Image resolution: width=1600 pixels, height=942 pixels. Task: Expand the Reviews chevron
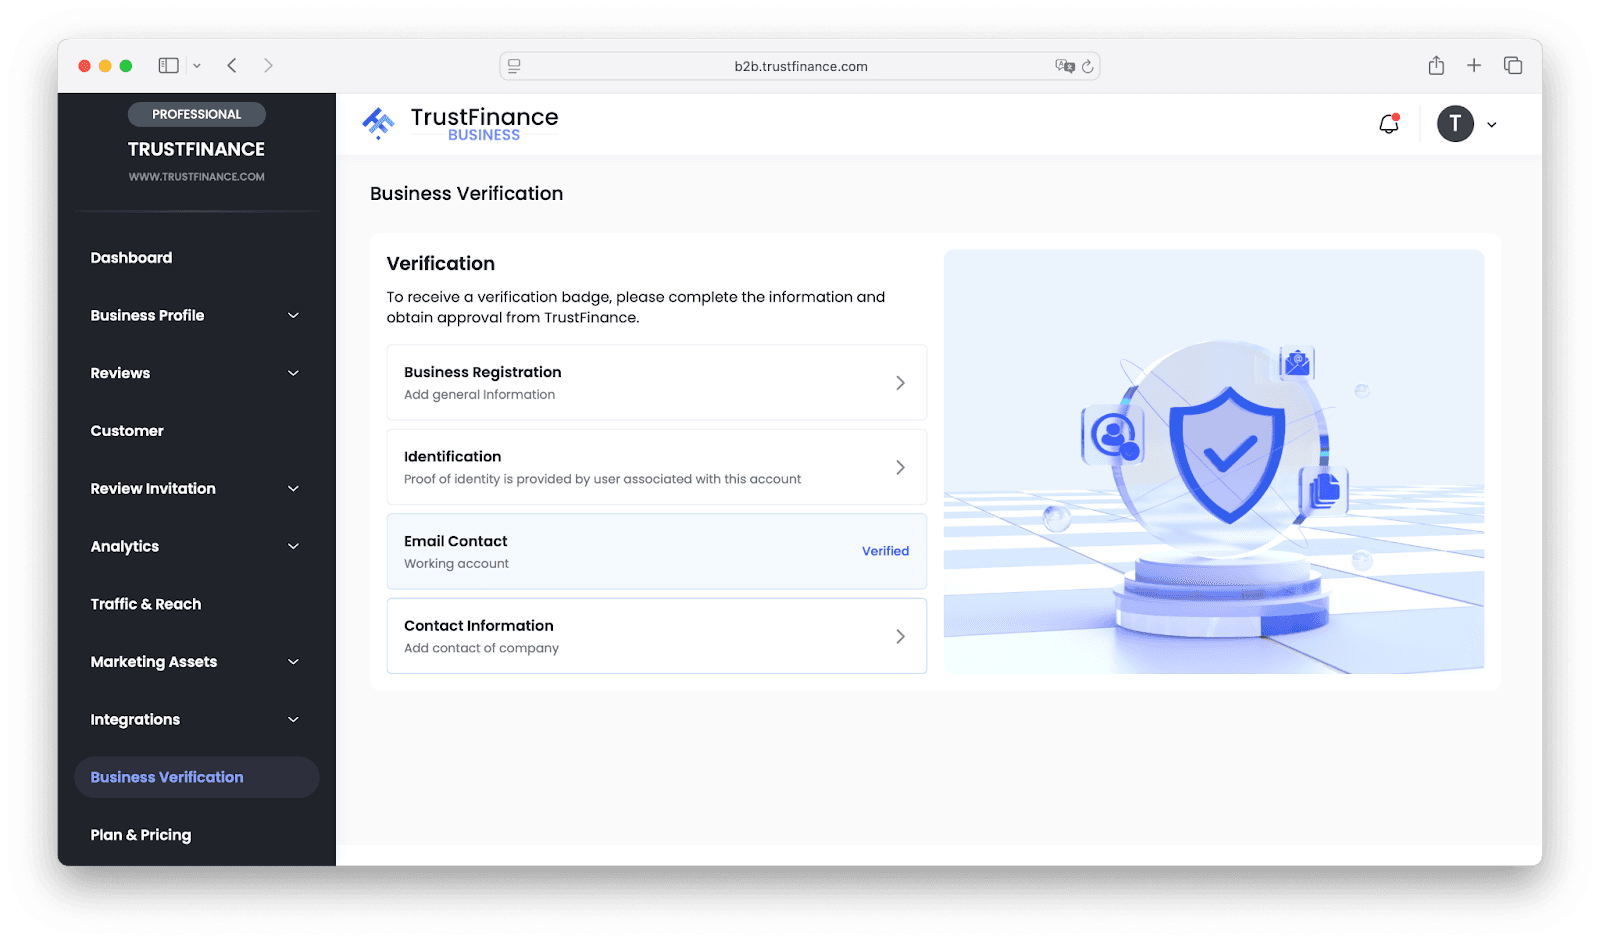(x=294, y=373)
